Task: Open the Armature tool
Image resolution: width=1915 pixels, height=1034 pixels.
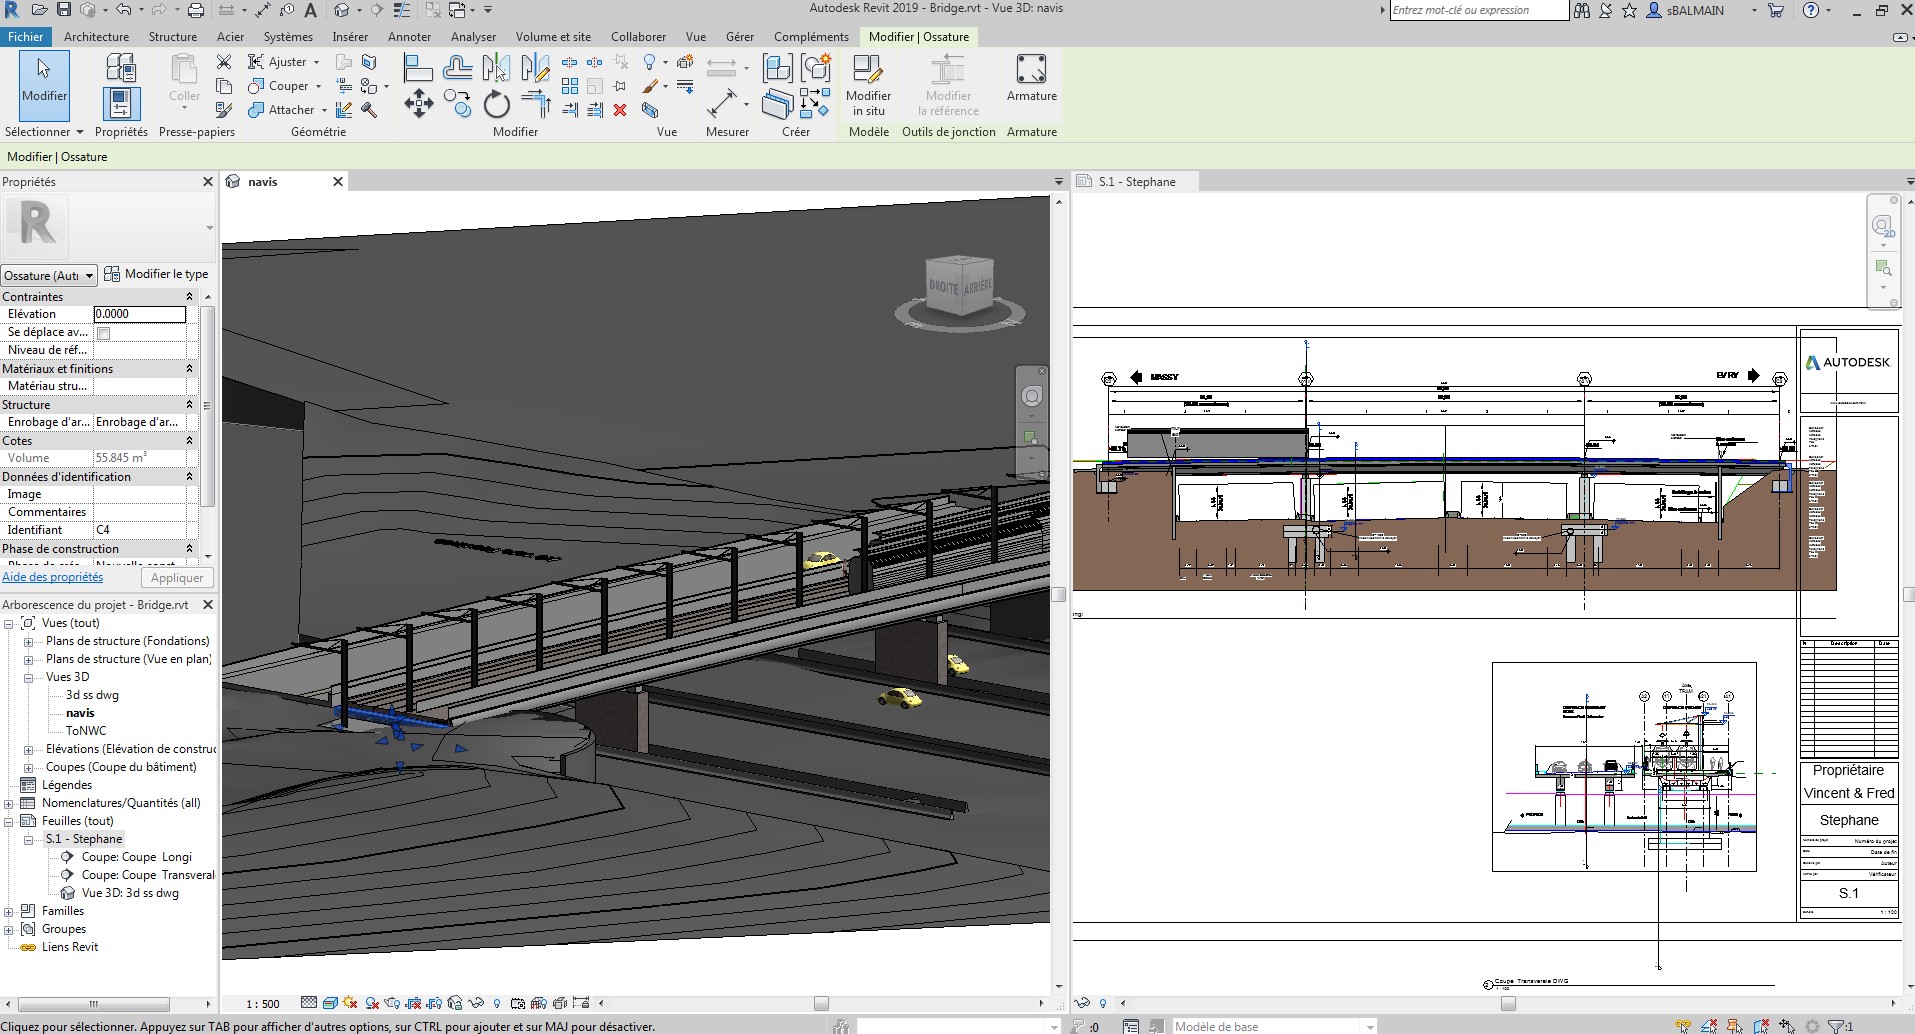Action: [x=1033, y=80]
